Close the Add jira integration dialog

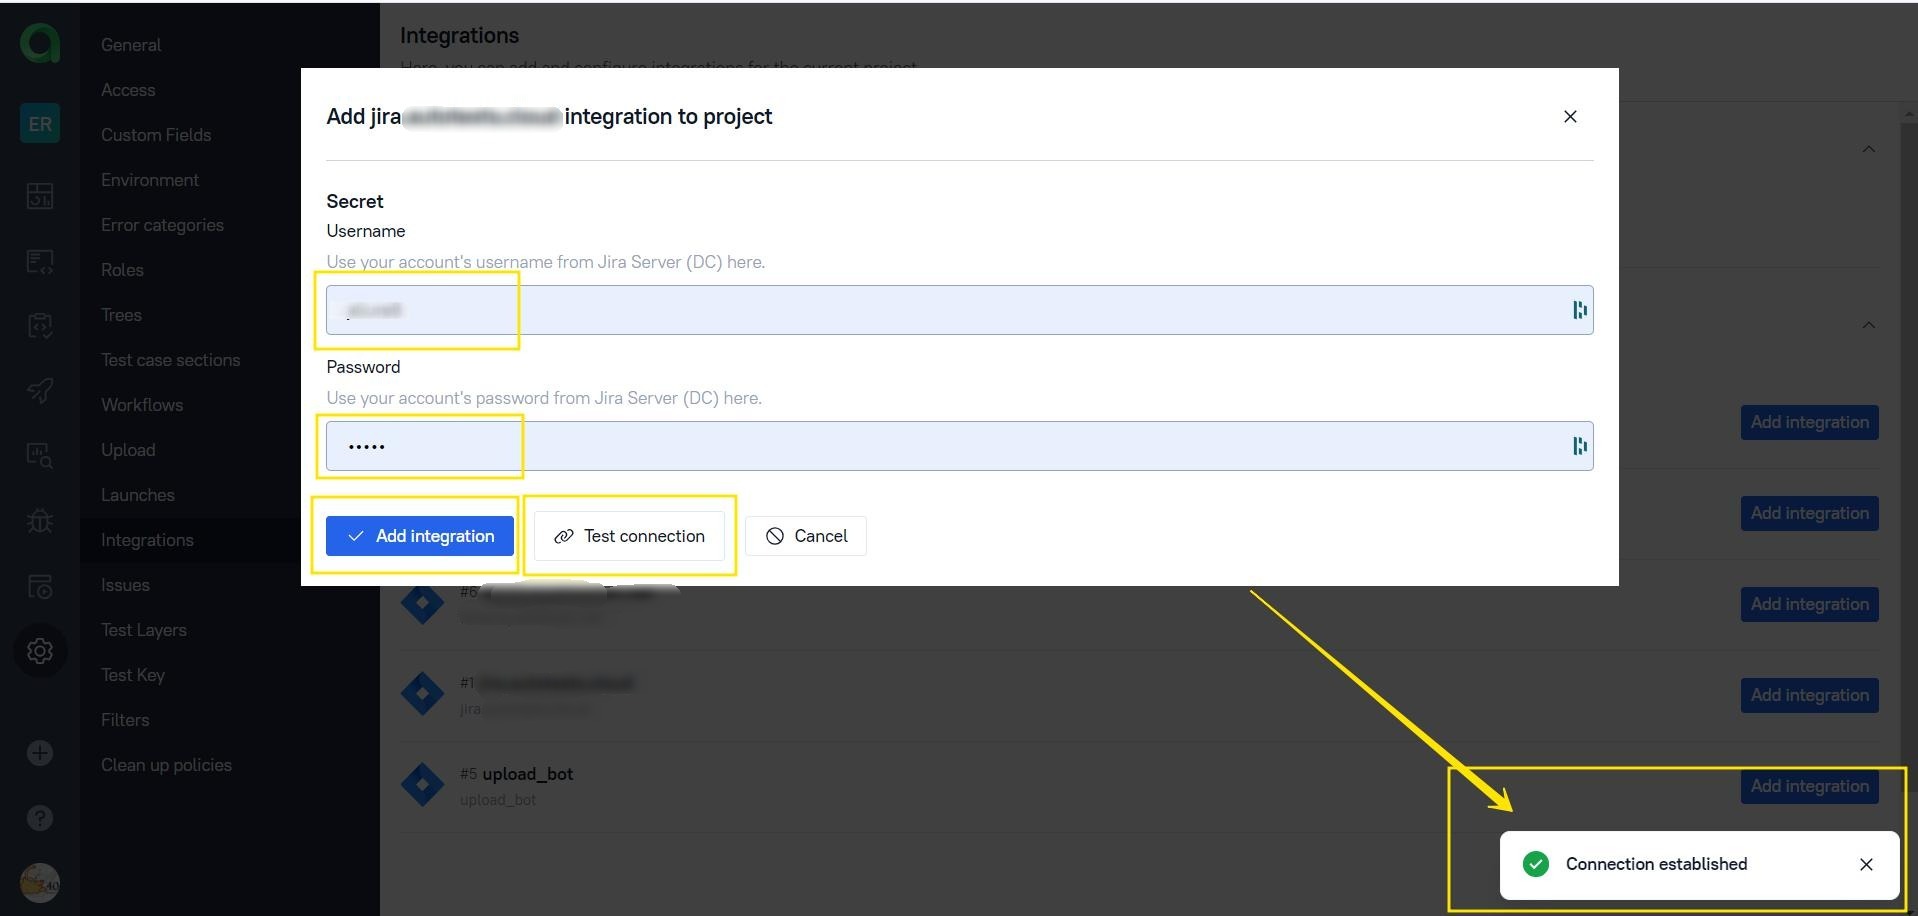tap(1570, 117)
